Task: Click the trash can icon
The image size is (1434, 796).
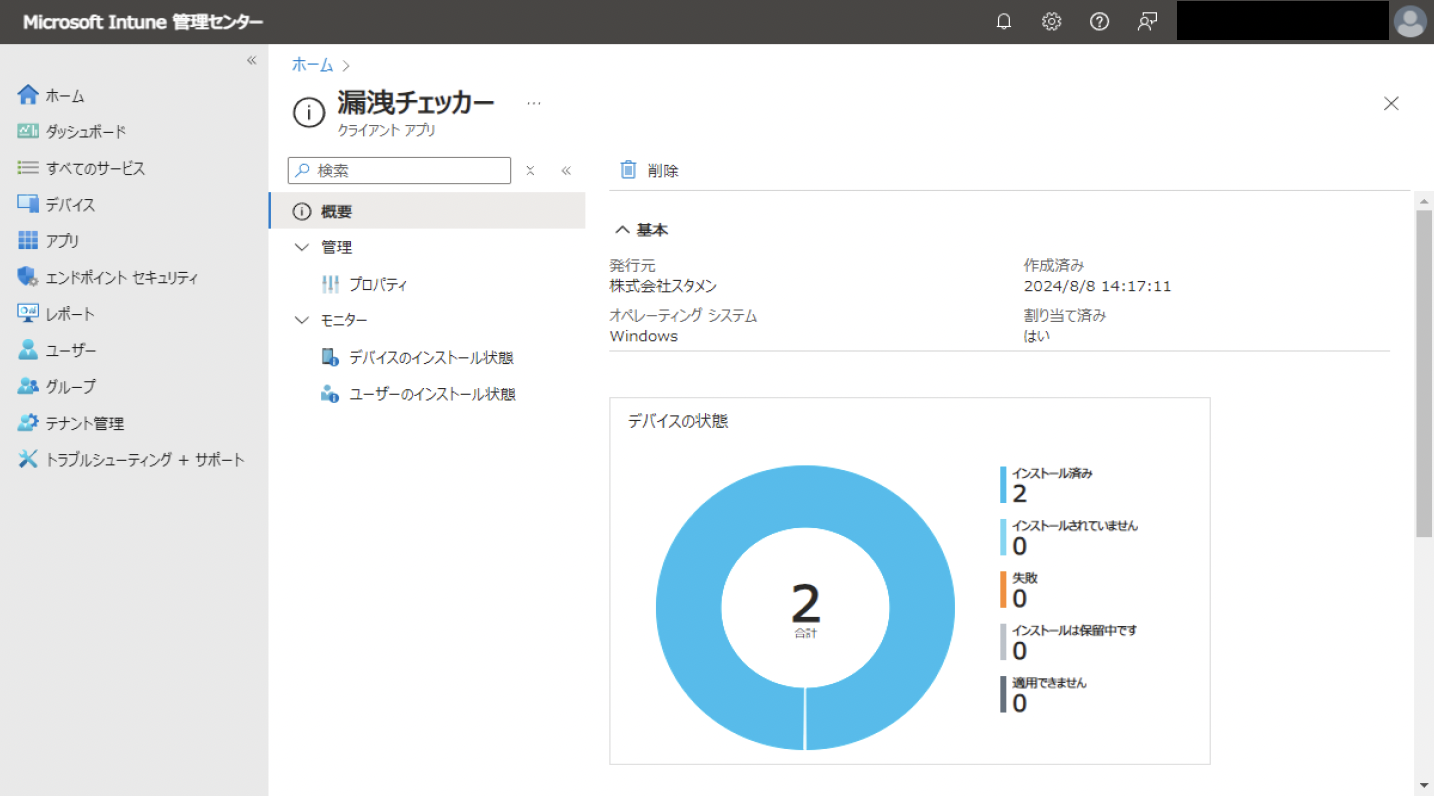Action: coord(628,170)
